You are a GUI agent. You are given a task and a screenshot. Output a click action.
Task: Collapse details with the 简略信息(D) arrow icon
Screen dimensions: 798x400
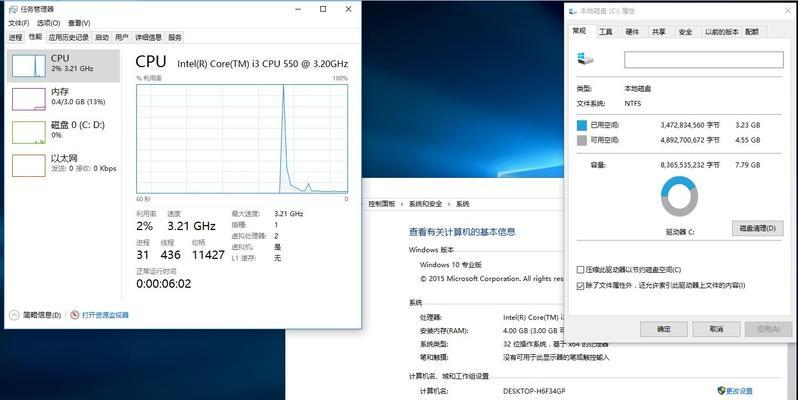click(x=14, y=315)
